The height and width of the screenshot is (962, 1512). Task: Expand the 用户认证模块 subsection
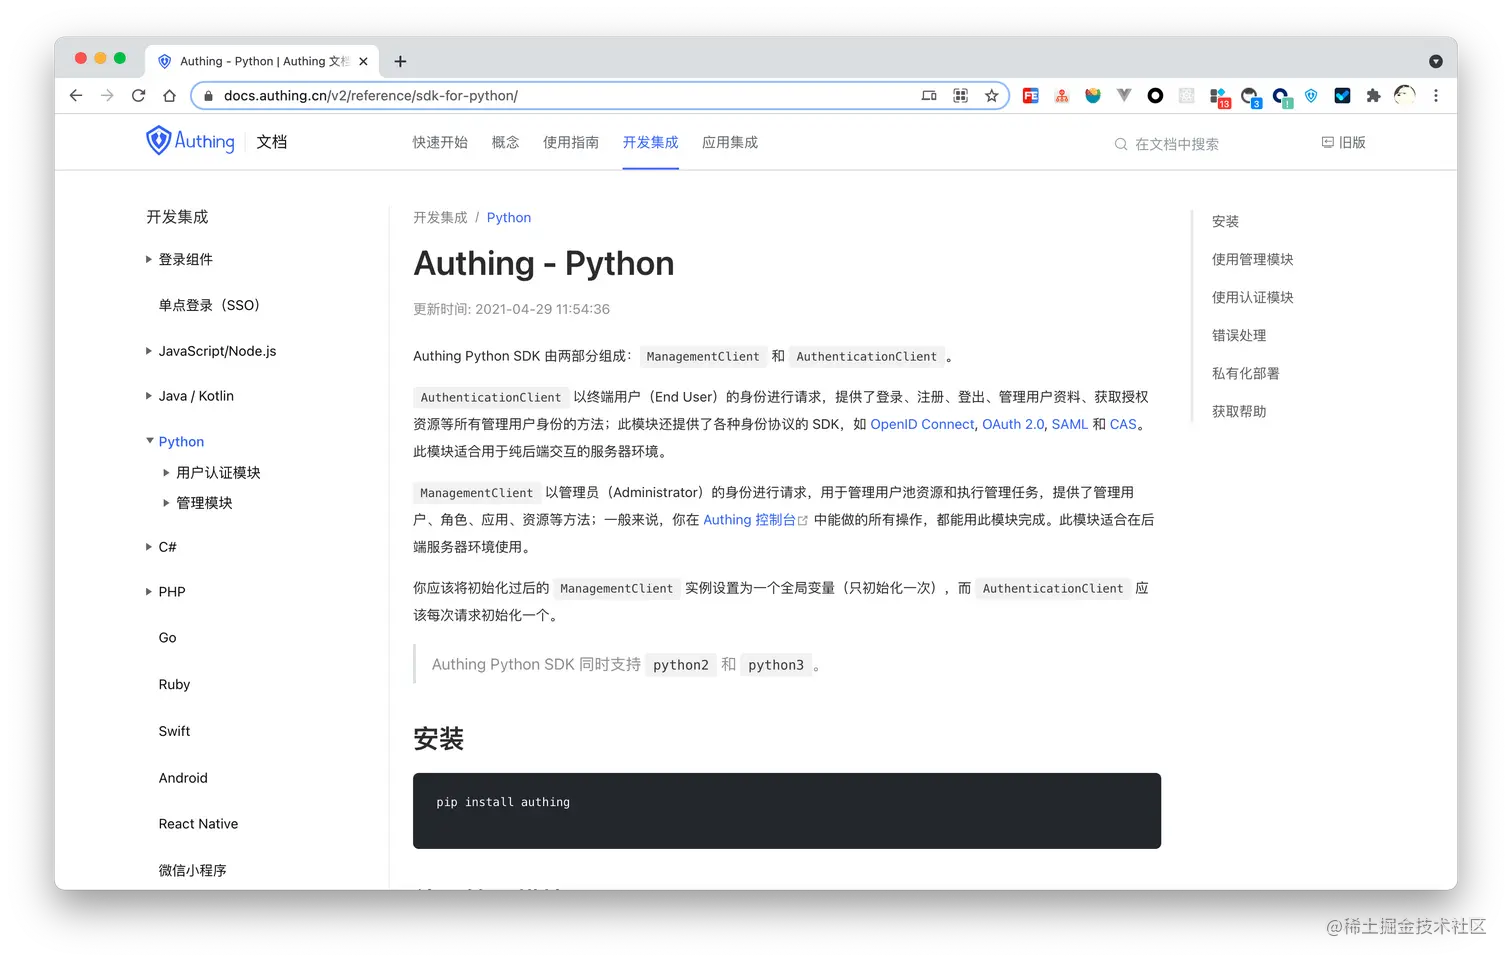point(166,472)
